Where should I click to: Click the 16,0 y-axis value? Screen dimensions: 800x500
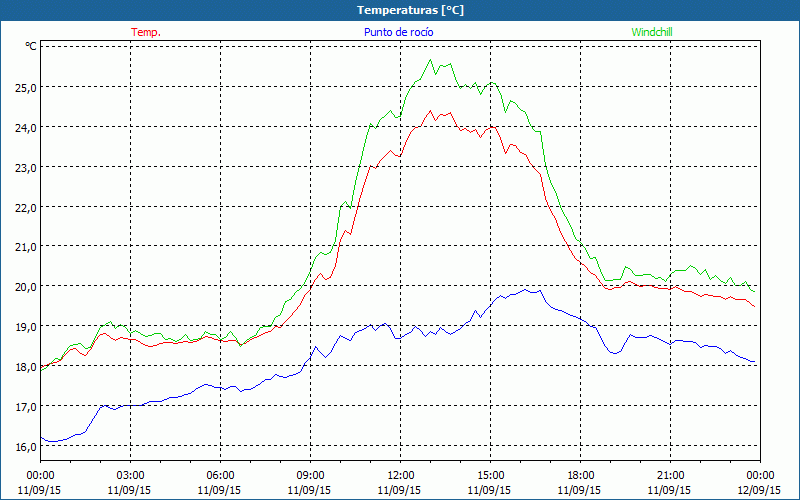[27, 447]
